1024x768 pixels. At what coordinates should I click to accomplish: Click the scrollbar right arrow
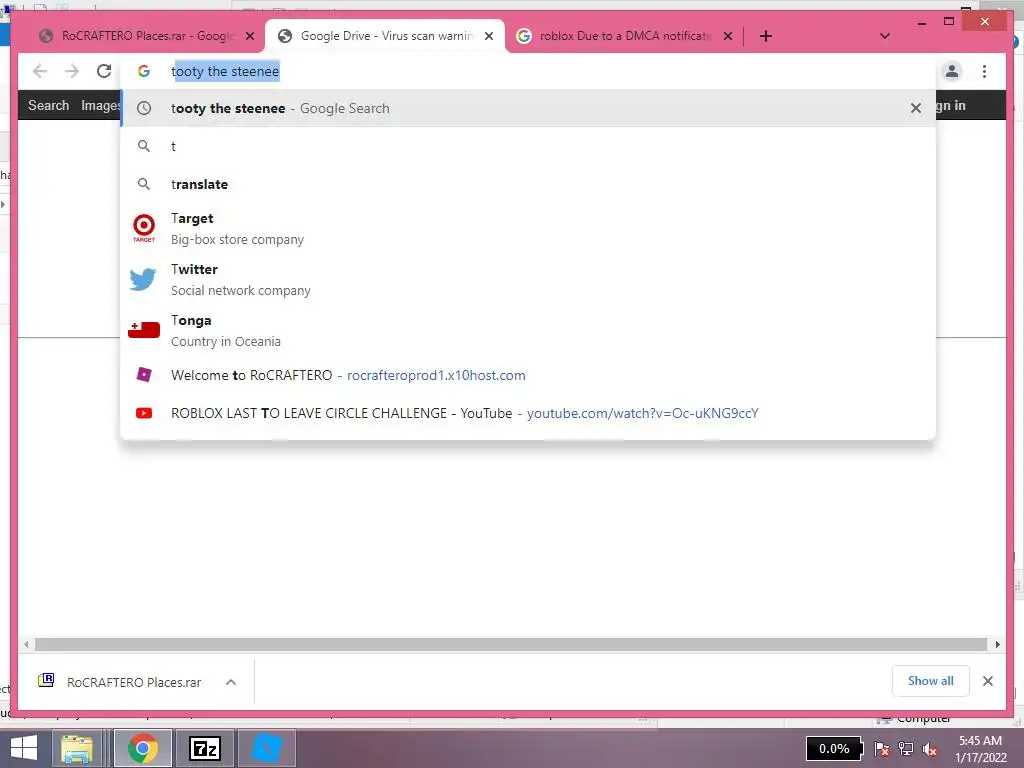click(x=997, y=645)
